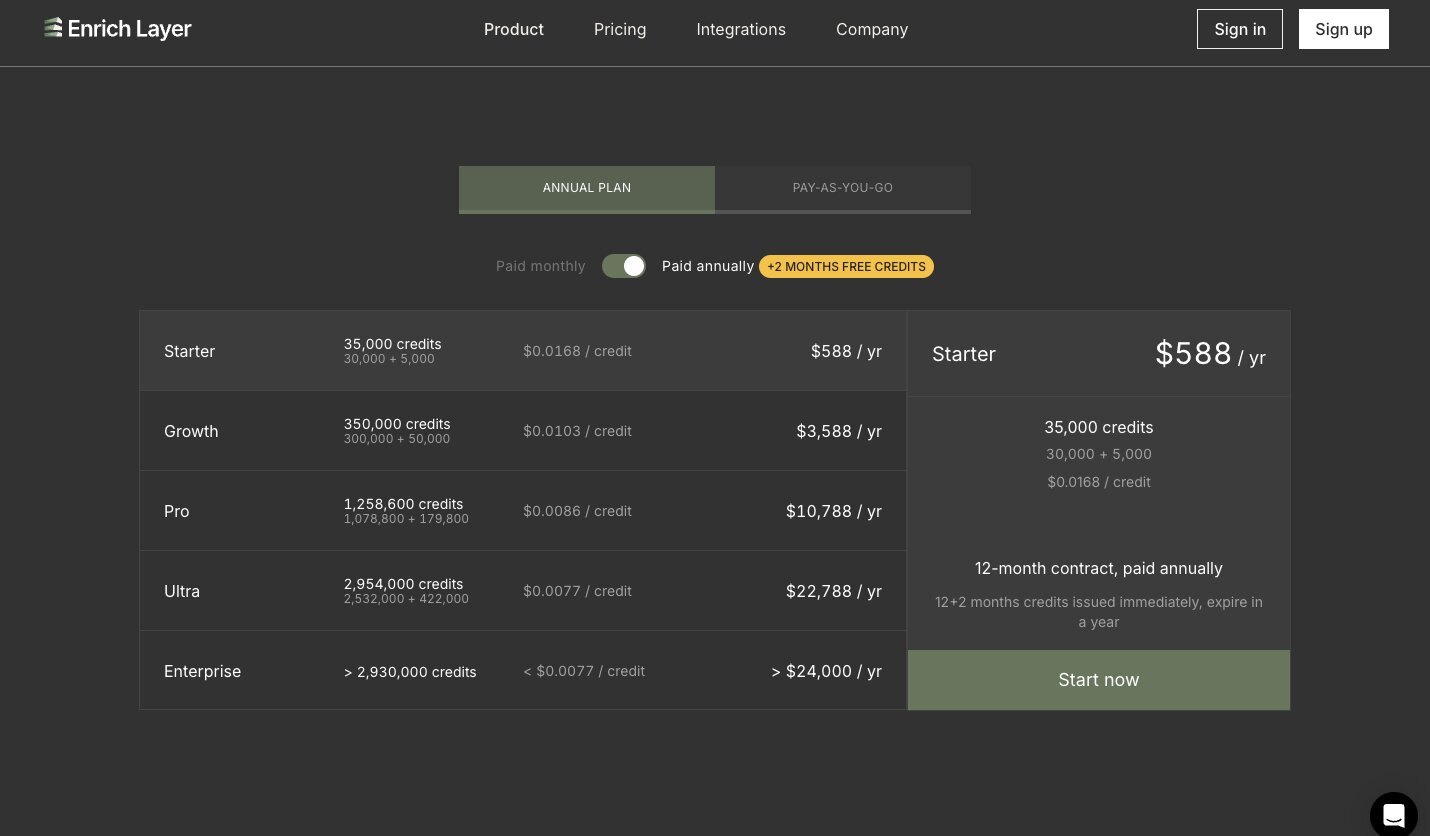
Task: Click the 1,258,600 credits cell
Action: tap(406, 511)
